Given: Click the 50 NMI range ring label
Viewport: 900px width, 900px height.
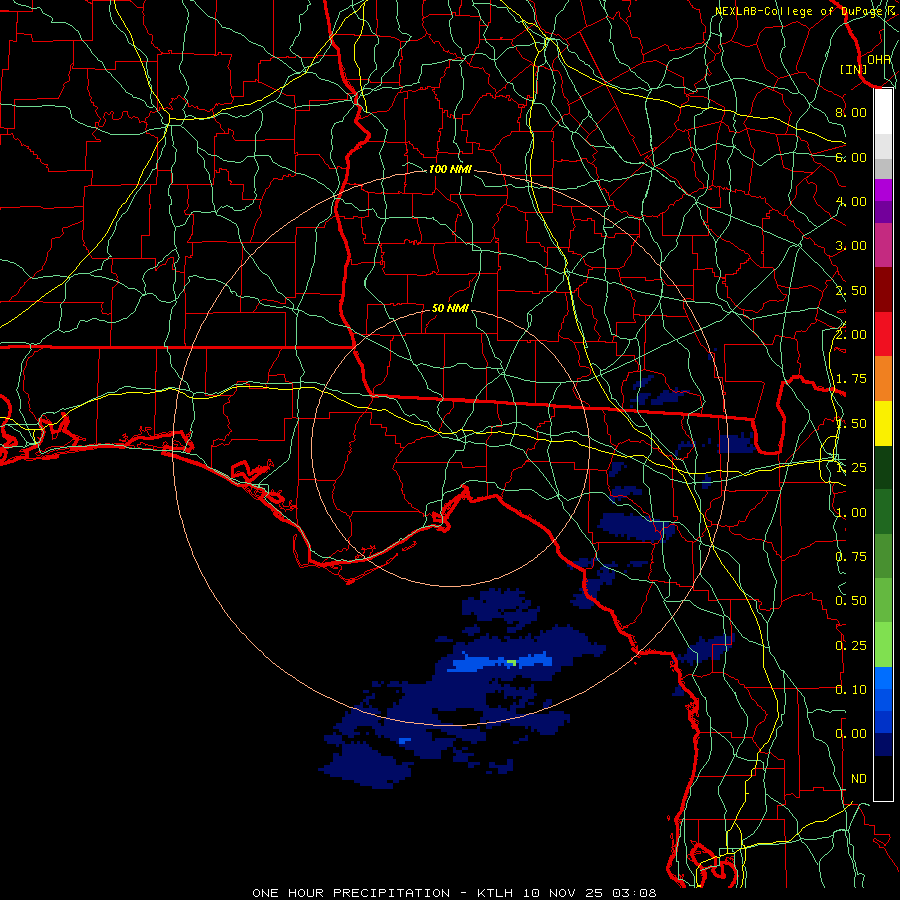Looking at the screenshot, I should pos(450,308).
